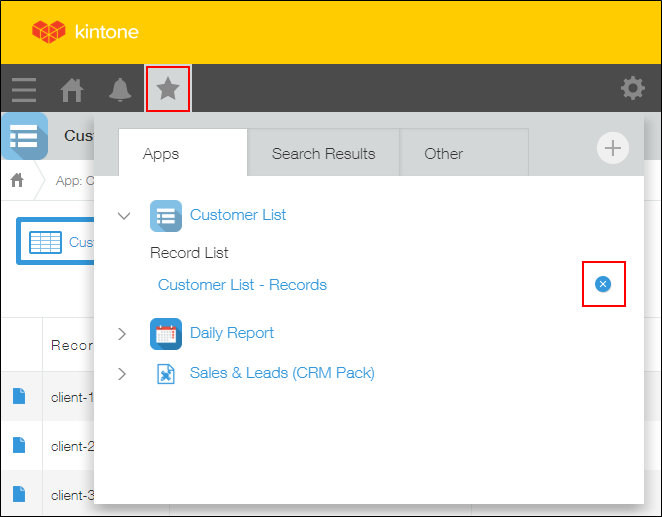The height and width of the screenshot is (517, 662).
Task: Open Sales & Leads (CRM Pack) link
Action: pyautogui.click(x=282, y=373)
